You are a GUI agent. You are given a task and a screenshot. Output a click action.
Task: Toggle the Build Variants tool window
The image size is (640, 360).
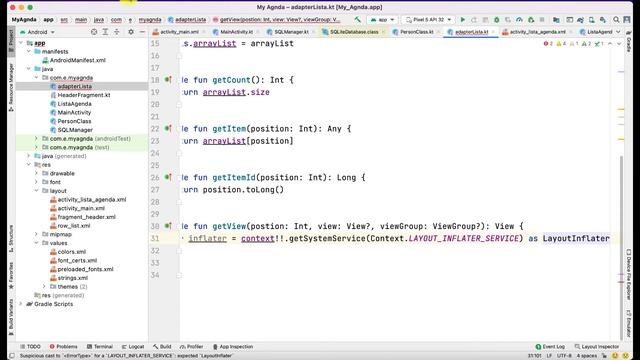coord(11,317)
